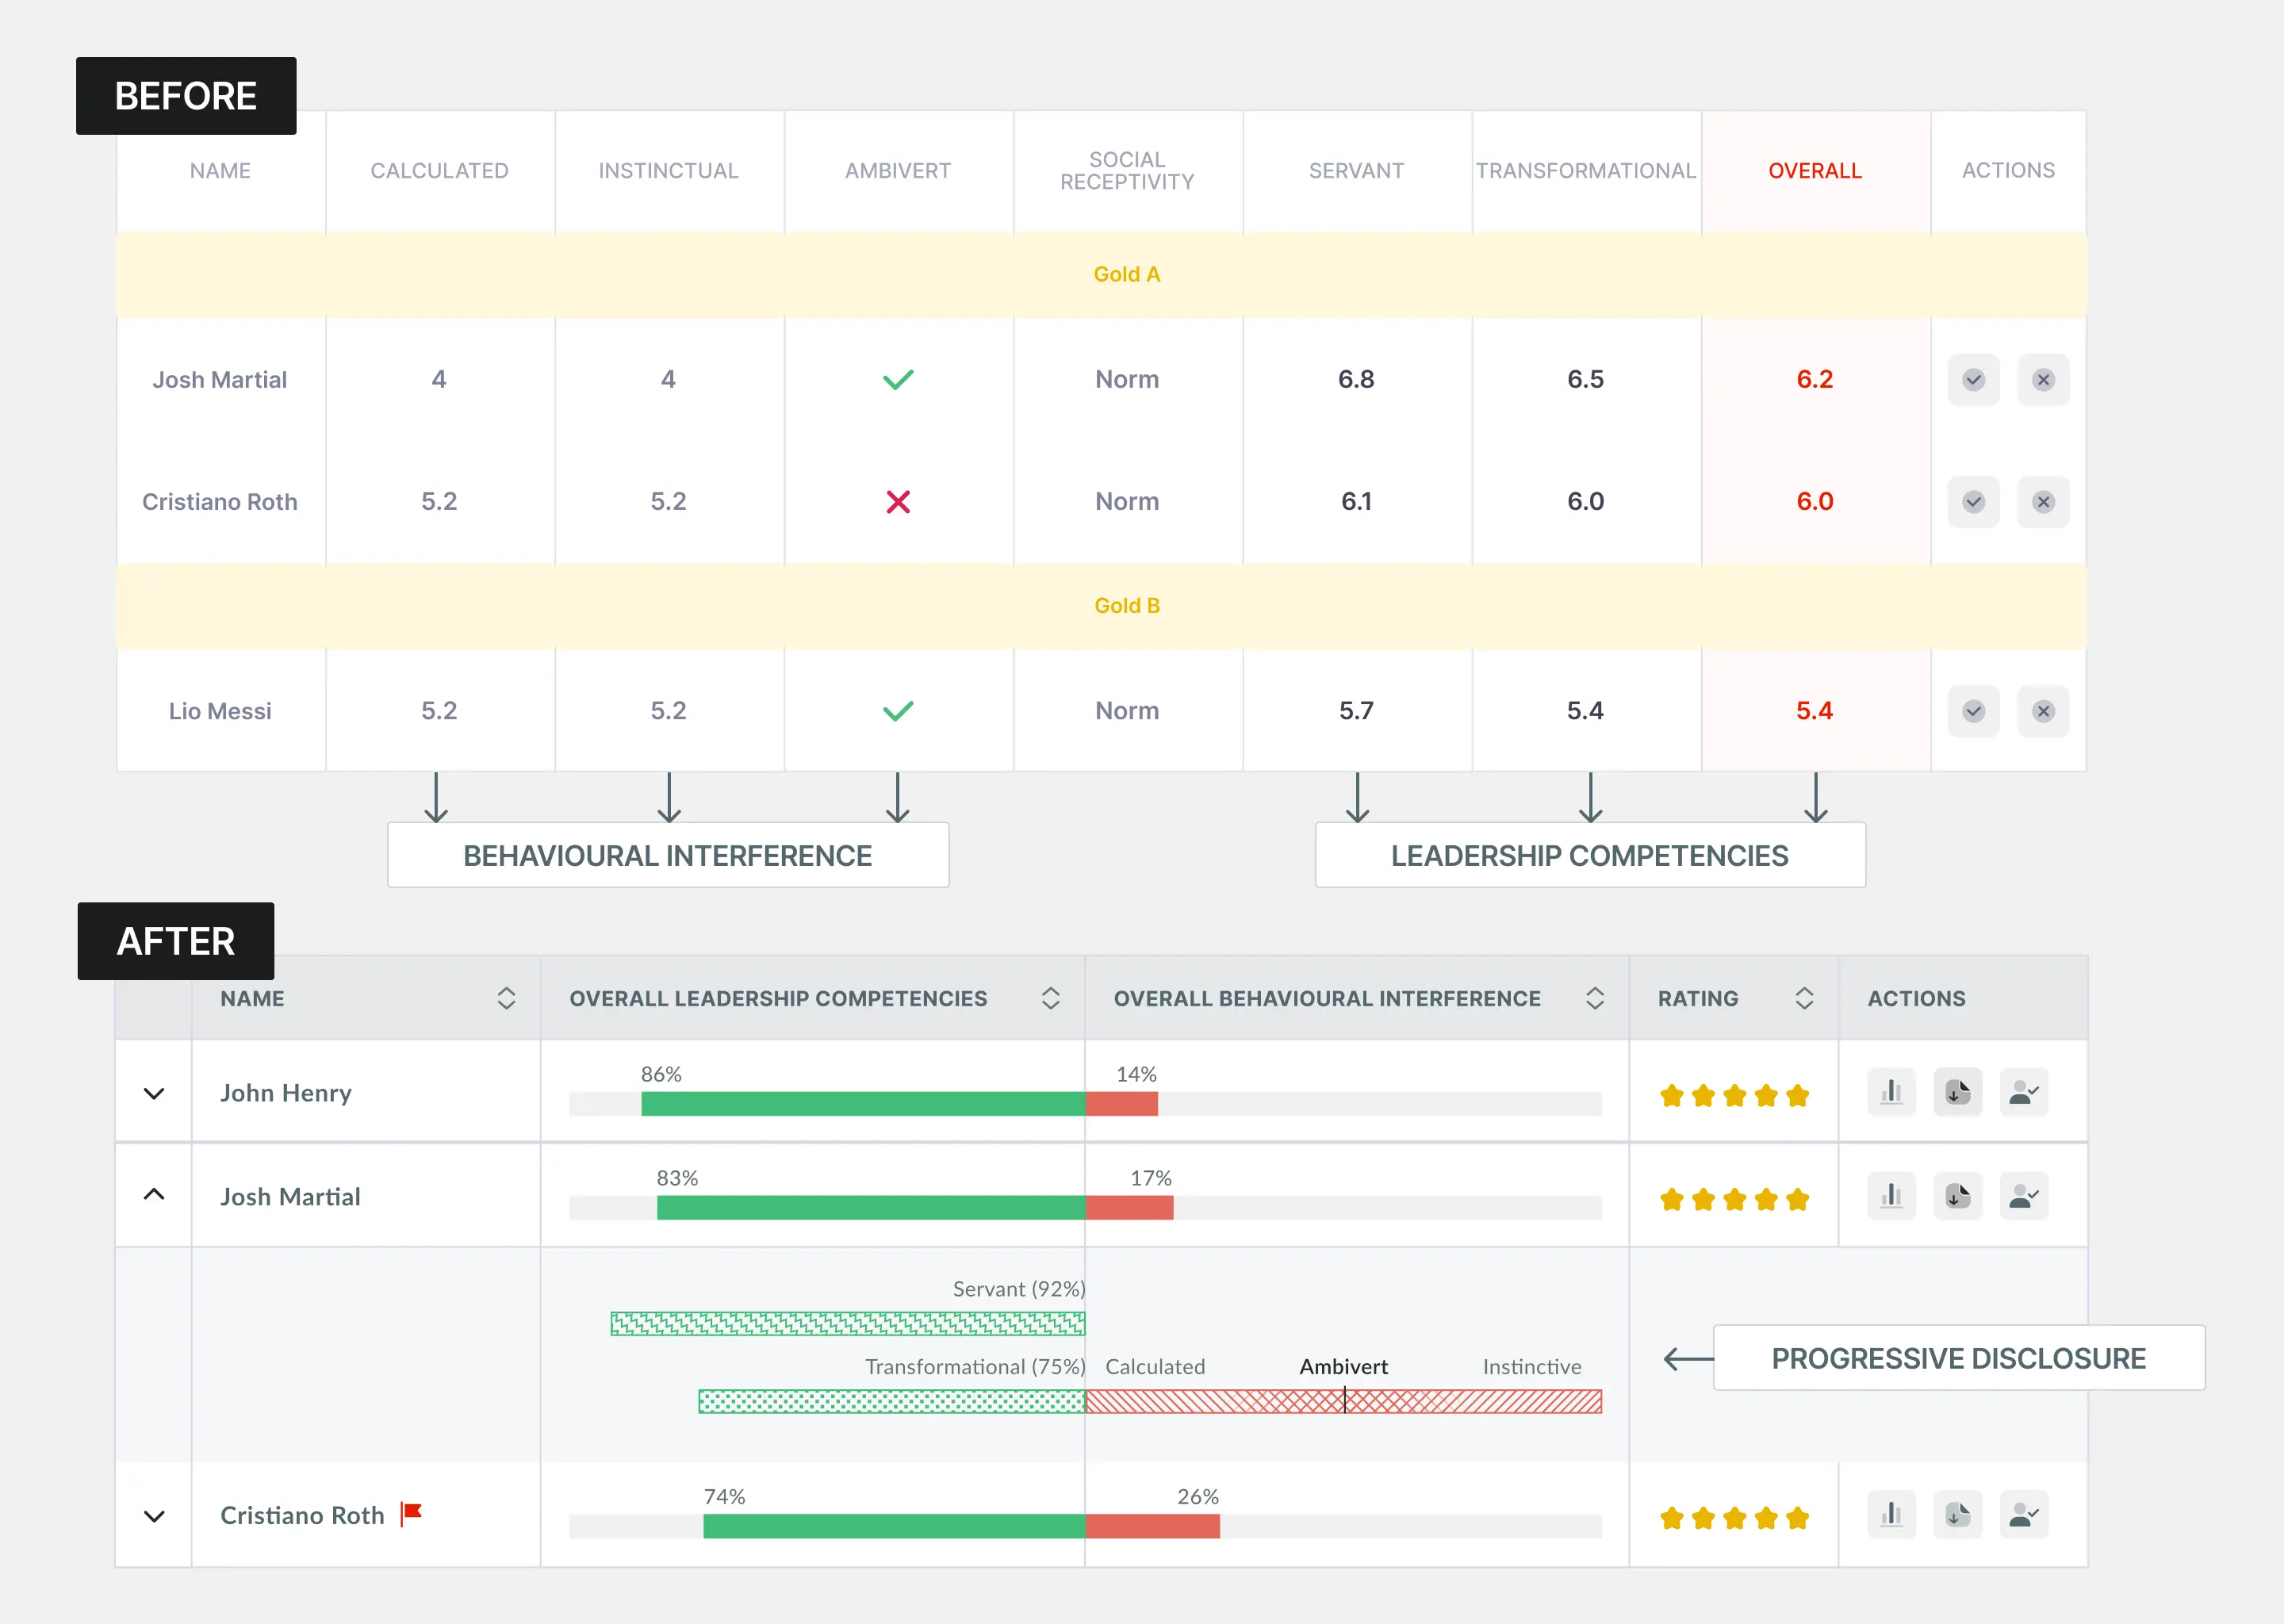The width and height of the screenshot is (2284, 1624).
Task: Download report file for John Henry
Action: pos(1957,1092)
